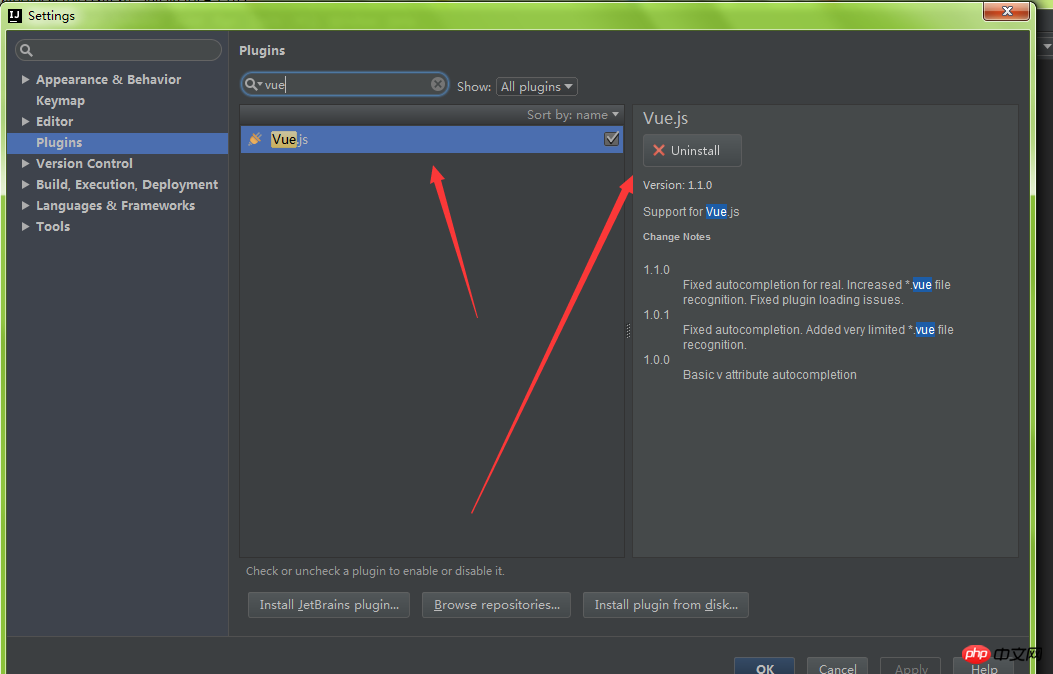Confirm with the OK button
1053x674 pixels.
tap(765, 666)
